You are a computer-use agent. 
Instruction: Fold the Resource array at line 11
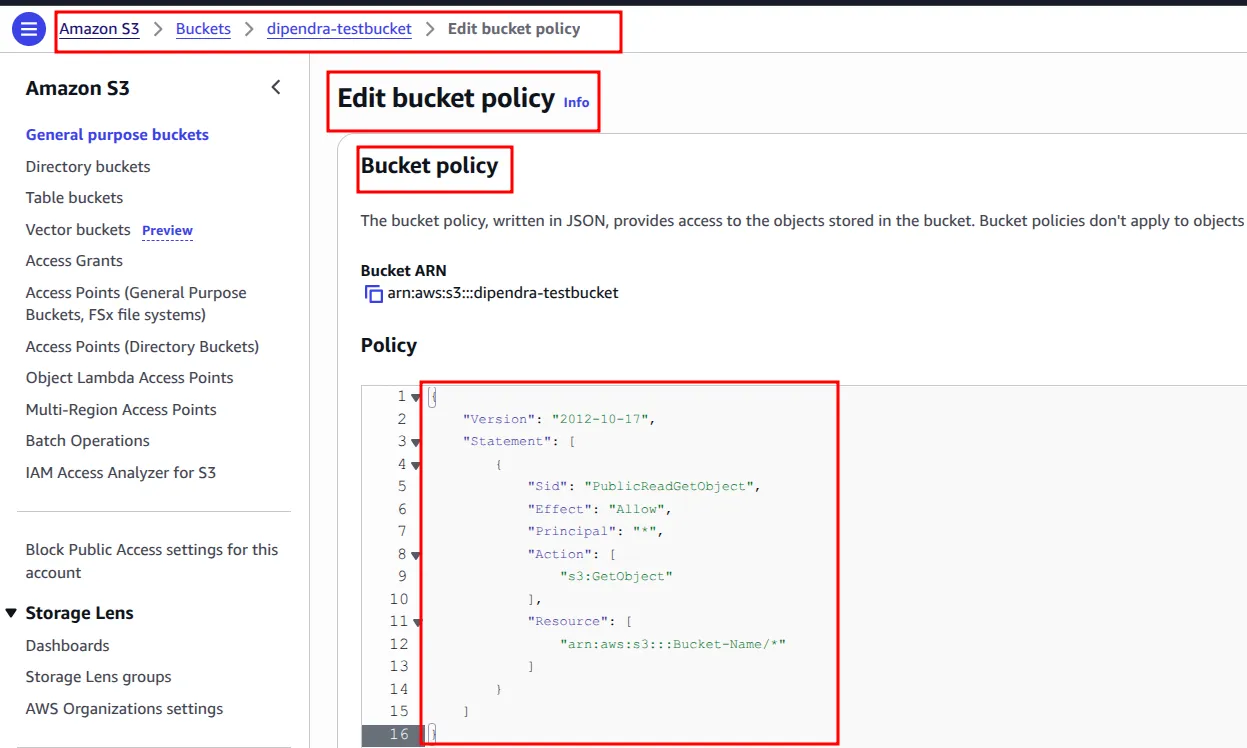tap(416, 622)
